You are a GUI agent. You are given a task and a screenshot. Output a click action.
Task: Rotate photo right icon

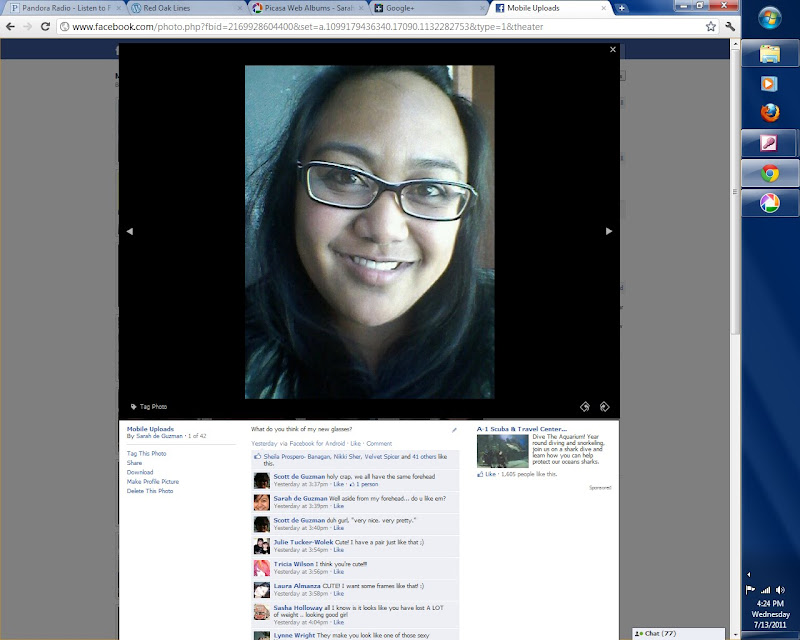click(x=604, y=406)
